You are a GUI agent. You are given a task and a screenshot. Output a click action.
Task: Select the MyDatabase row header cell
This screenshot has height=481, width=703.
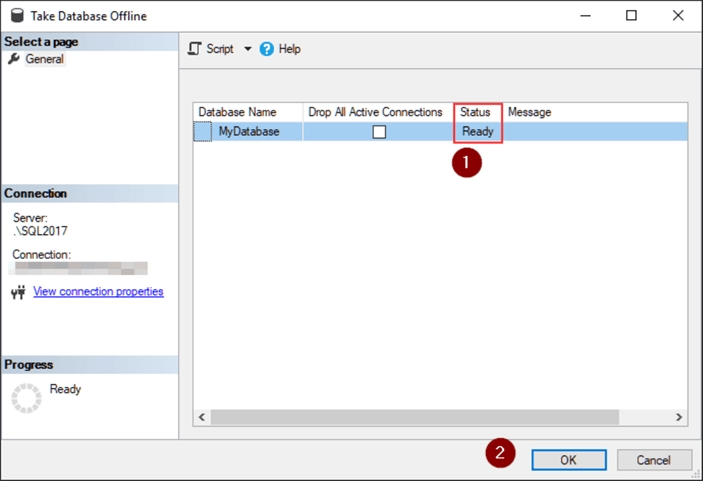click(x=203, y=132)
